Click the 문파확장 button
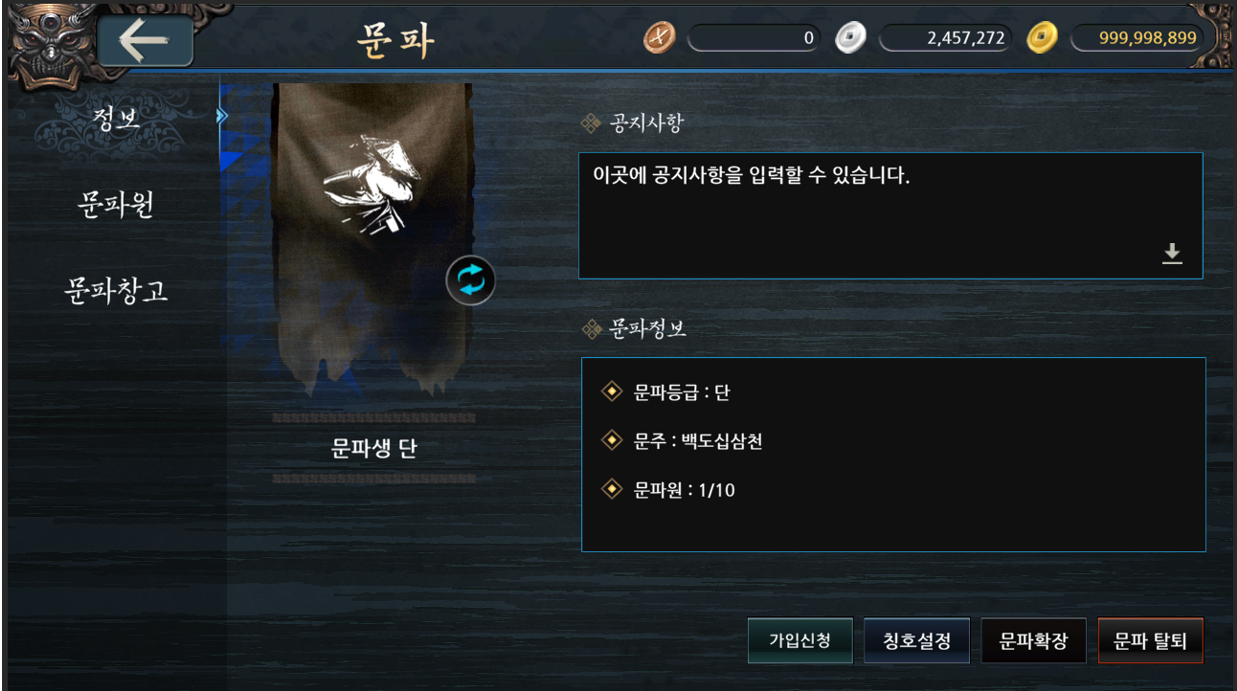This screenshot has height=691, width=1237. tap(1034, 641)
